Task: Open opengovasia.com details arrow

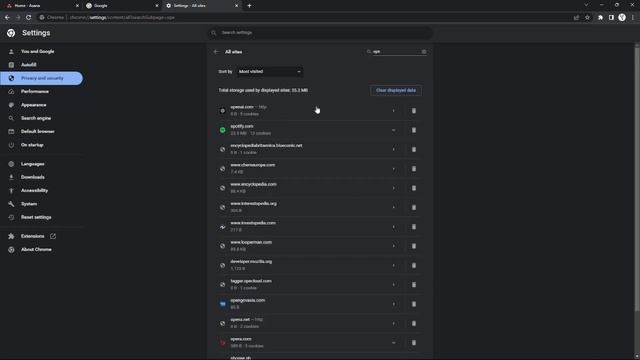Action: [393, 304]
